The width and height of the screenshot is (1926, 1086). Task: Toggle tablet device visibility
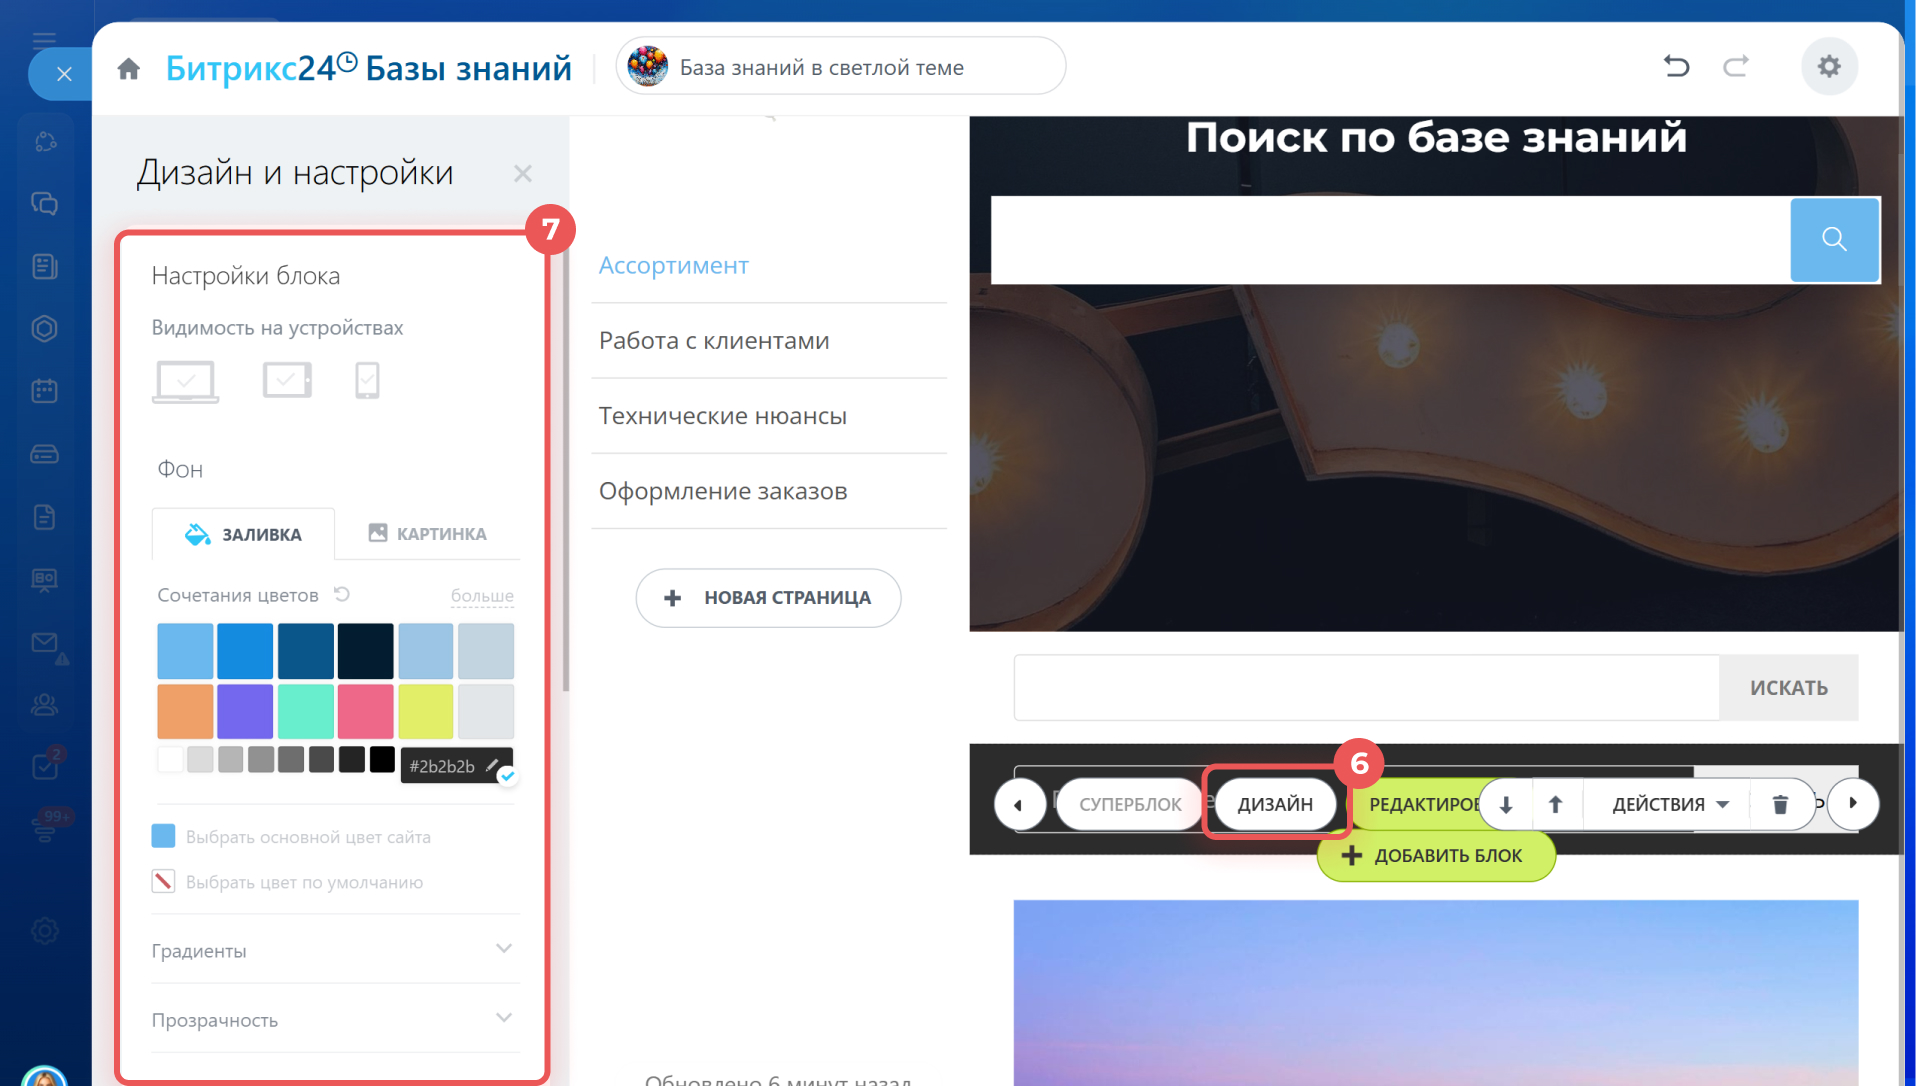tap(287, 380)
